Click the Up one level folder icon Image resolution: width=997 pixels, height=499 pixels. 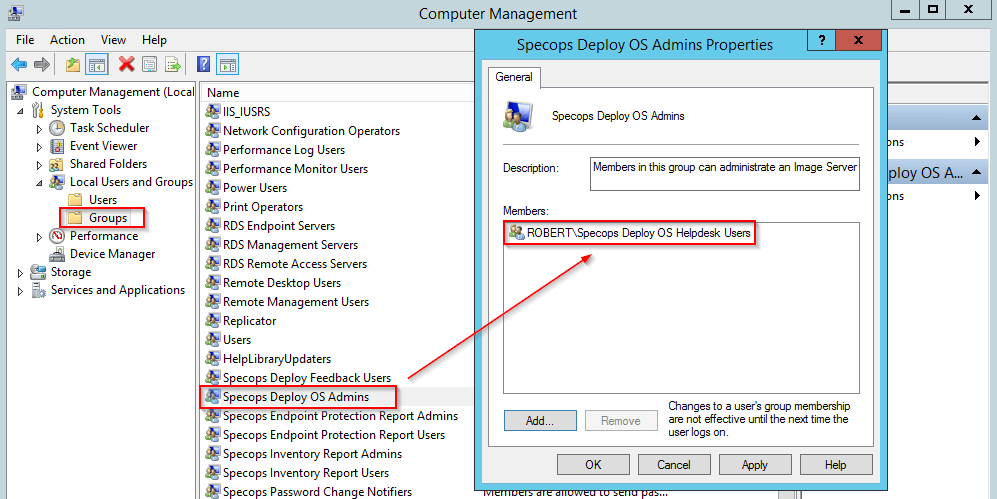pos(73,64)
